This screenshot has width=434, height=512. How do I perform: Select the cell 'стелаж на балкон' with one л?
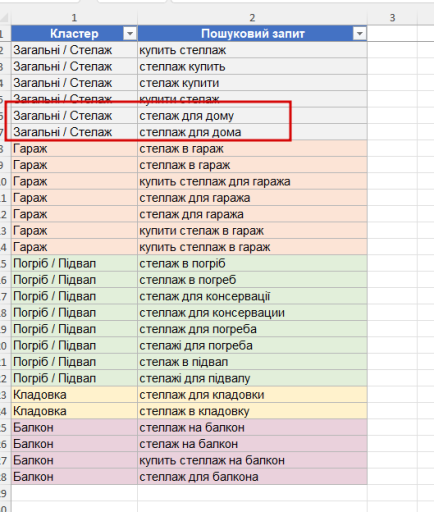pos(252,444)
